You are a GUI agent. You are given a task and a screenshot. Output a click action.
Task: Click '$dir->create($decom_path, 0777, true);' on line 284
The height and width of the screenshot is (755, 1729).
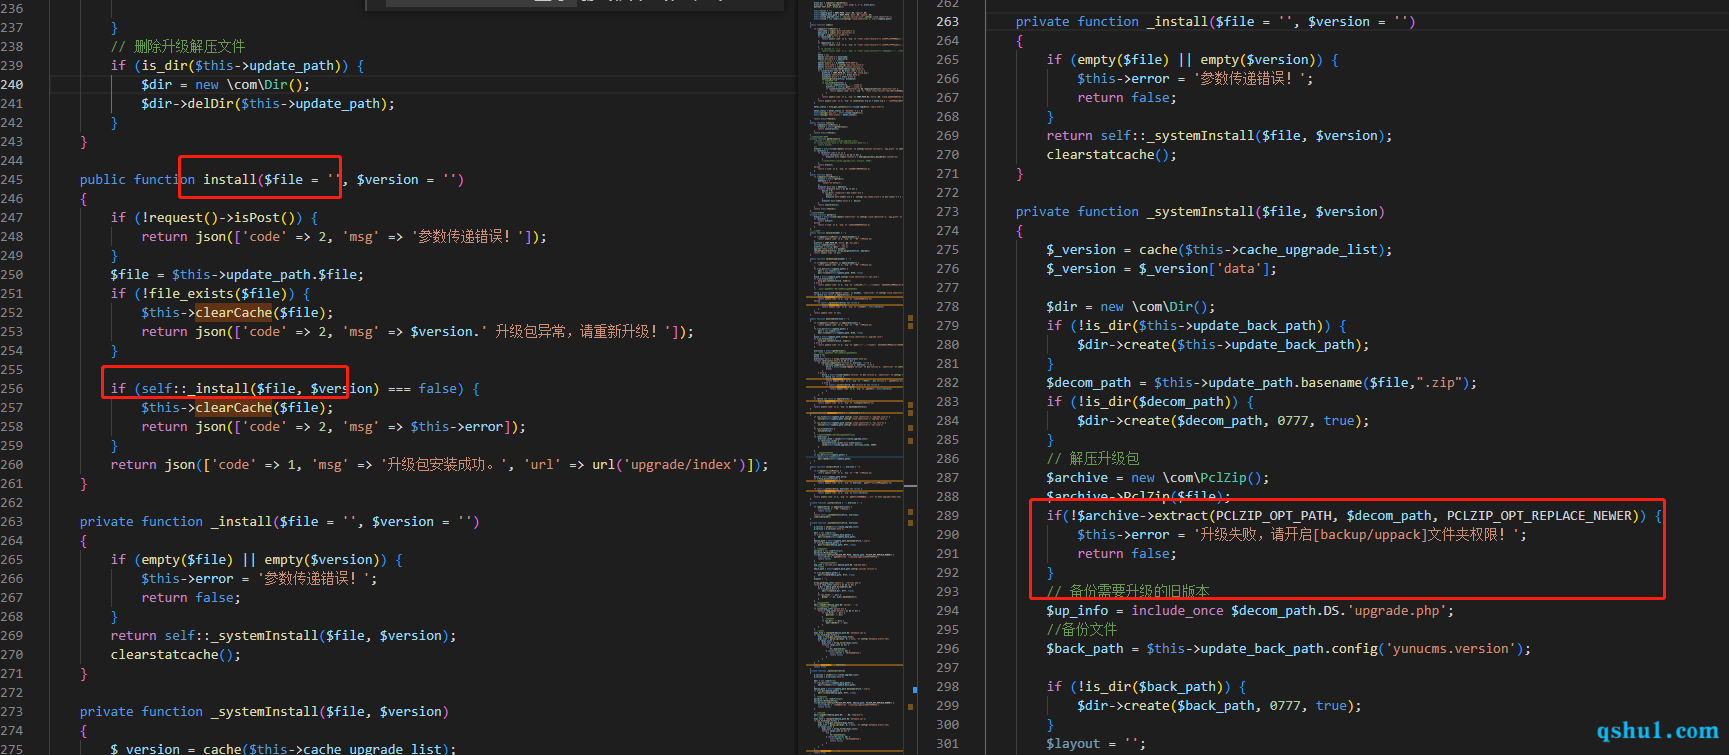(x=1223, y=420)
